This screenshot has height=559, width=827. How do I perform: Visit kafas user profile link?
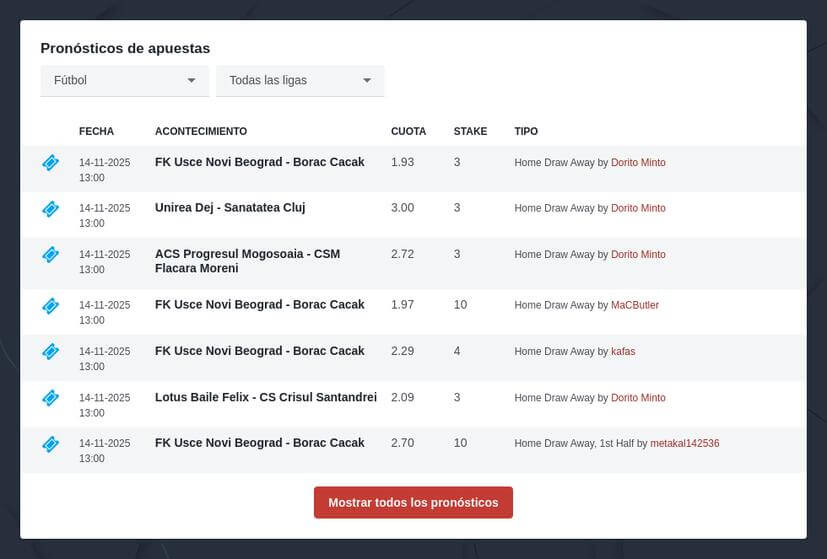[623, 352]
